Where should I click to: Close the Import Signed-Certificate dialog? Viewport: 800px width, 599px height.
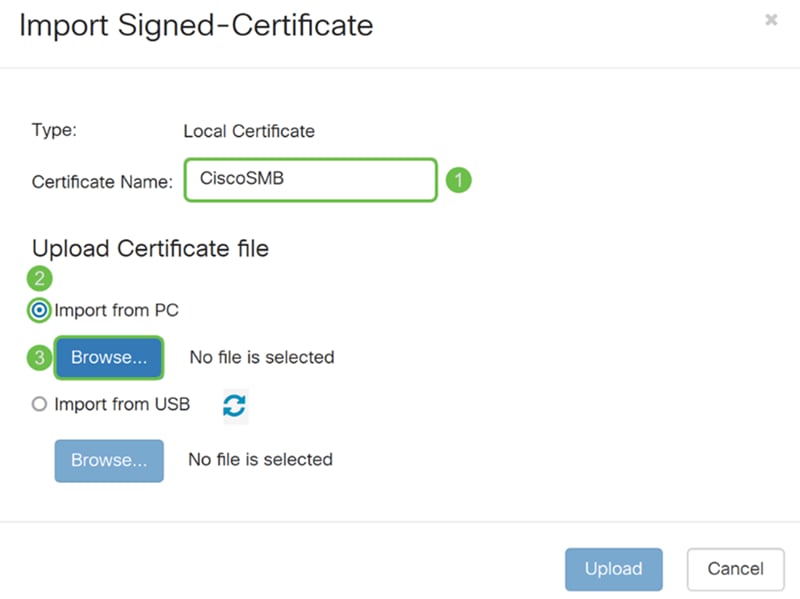click(x=771, y=20)
